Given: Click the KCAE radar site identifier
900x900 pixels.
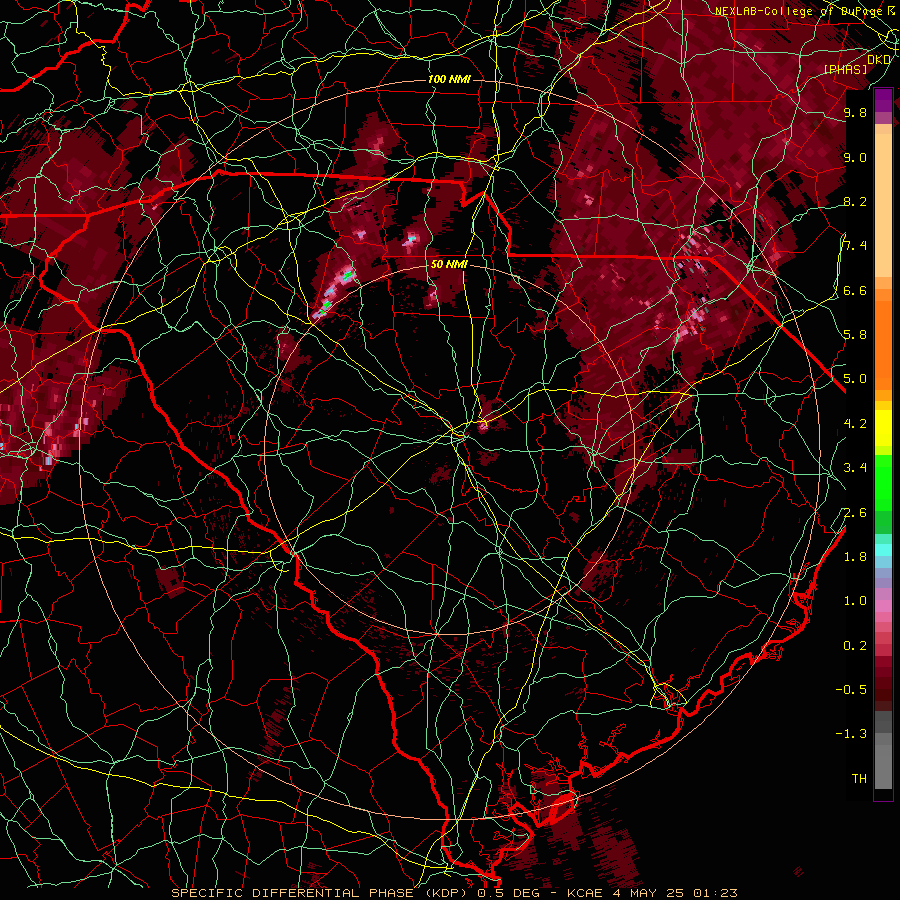Looking at the screenshot, I should tap(583, 893).
